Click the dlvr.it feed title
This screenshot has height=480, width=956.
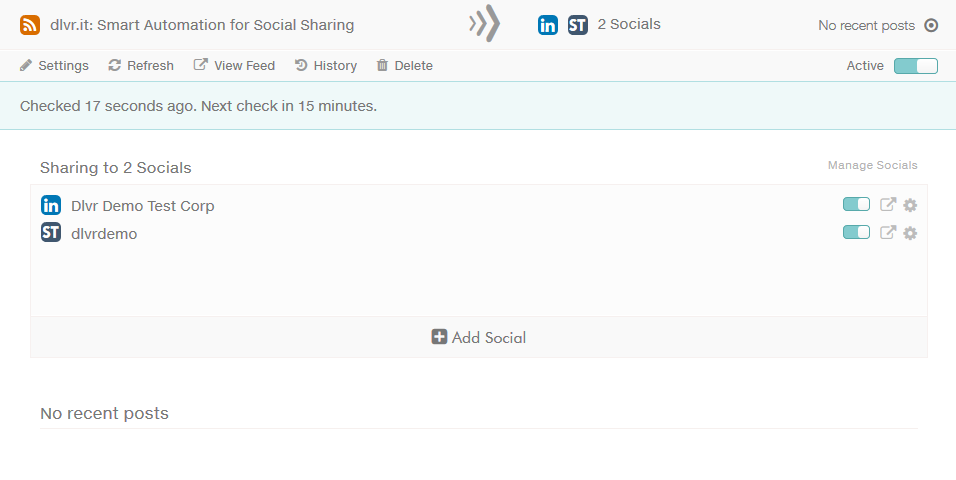[202, 25]
